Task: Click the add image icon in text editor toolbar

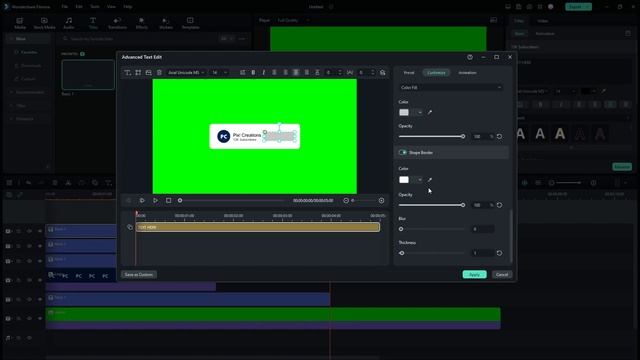Action: [149, 73]
